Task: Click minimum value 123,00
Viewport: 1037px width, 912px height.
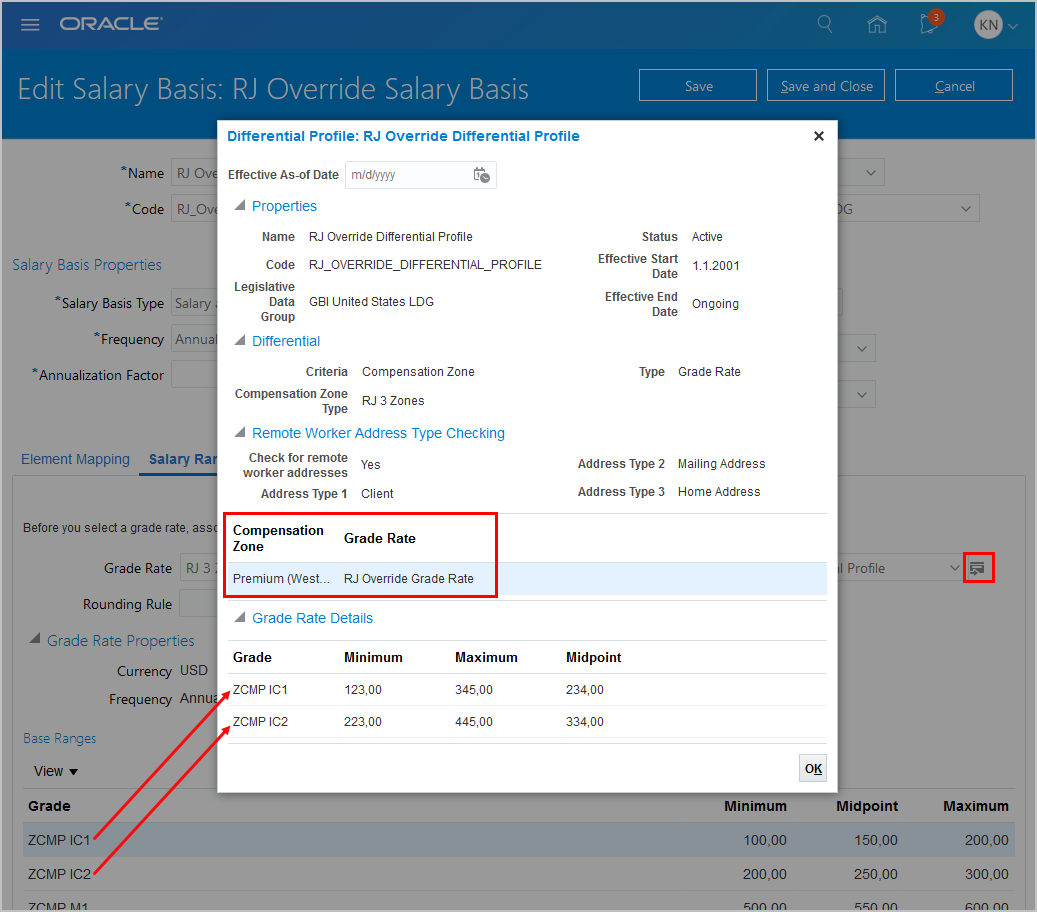Action: click(x=362, y=690)
